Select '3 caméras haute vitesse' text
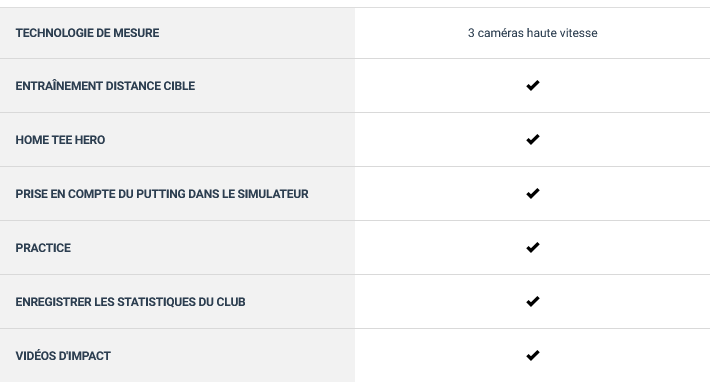Screen dimensions: 710x388 pos(532,33)
